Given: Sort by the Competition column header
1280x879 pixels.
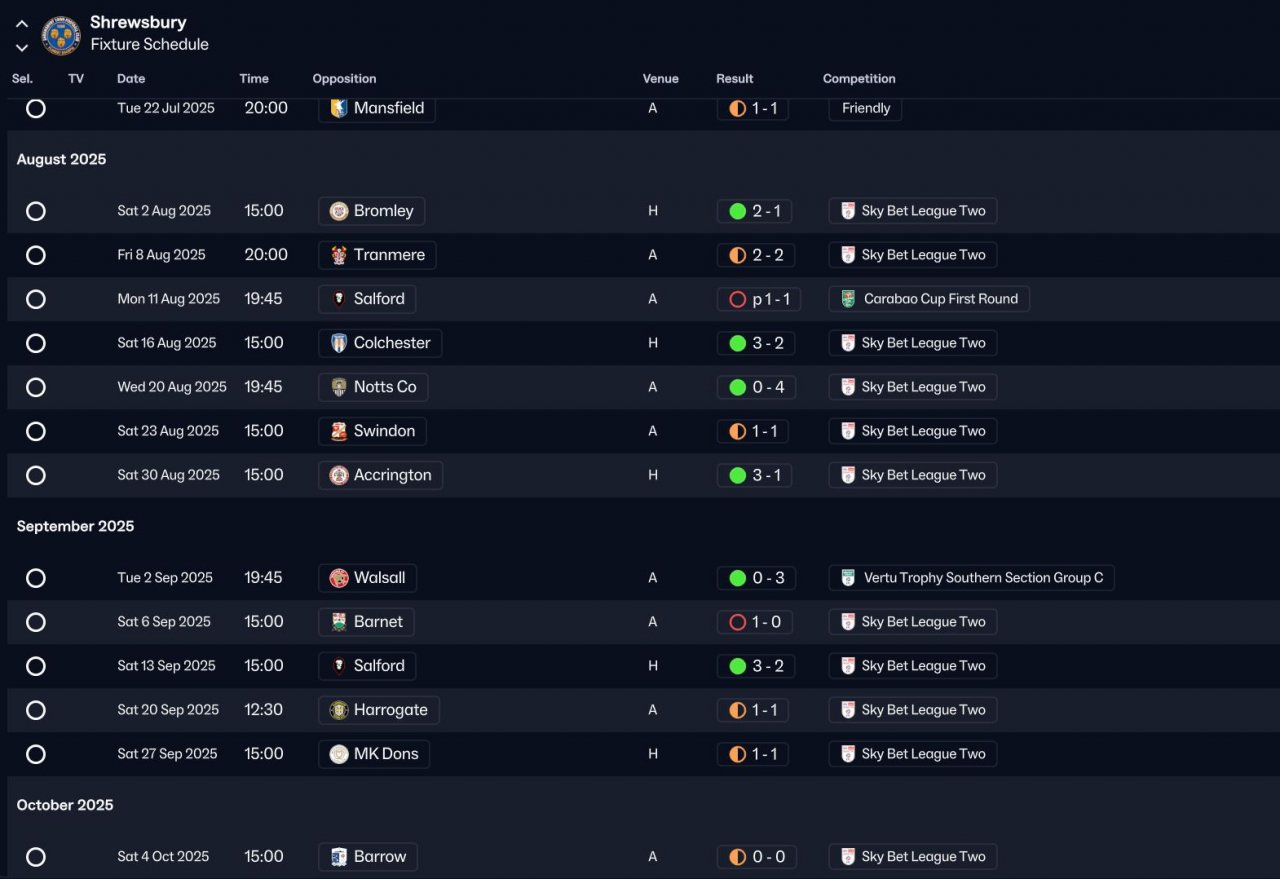Looking at the screenshot, I should click(x=859, y=79).
